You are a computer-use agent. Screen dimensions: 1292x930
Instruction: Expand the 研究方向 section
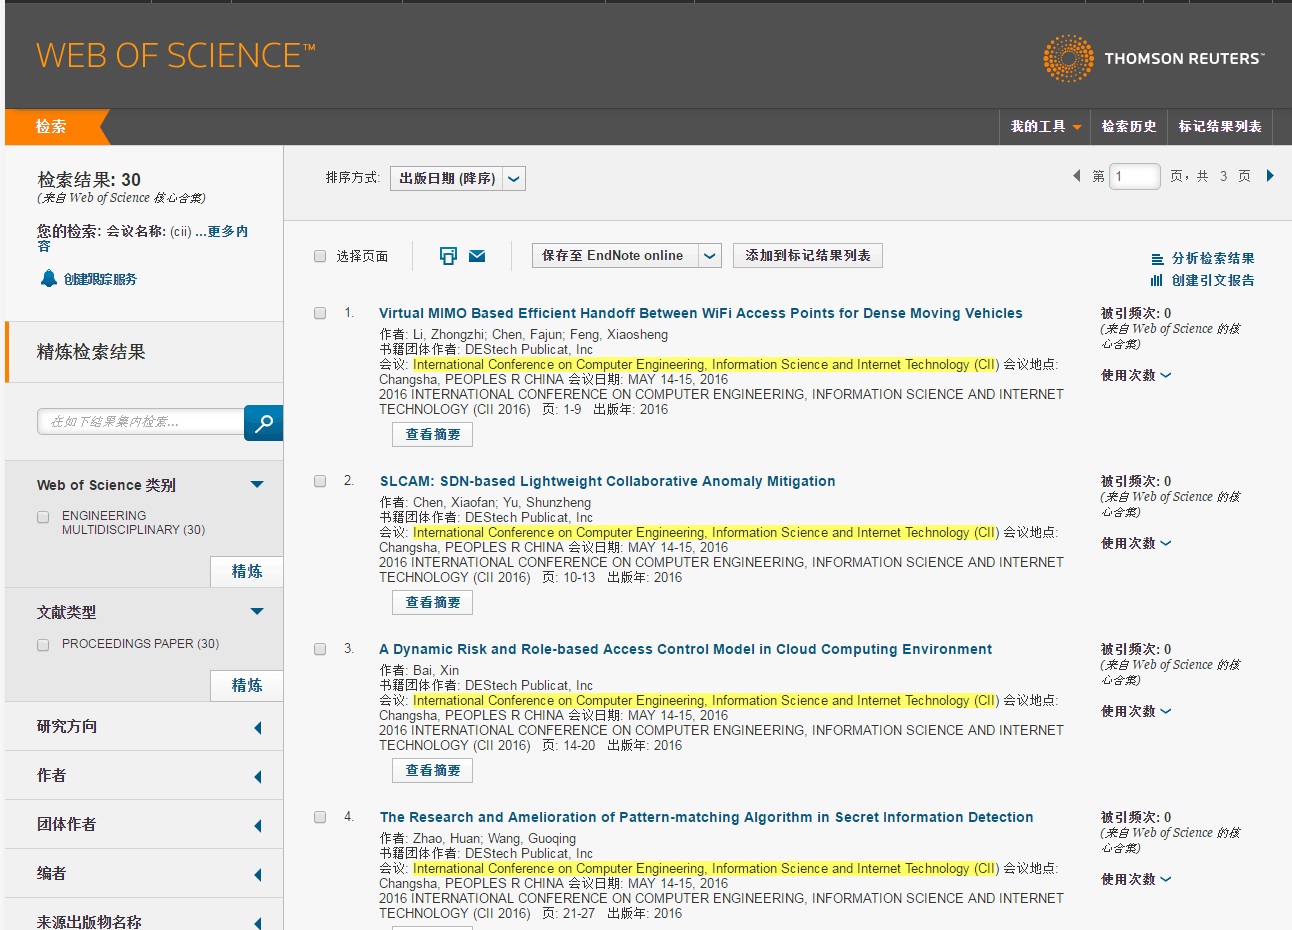pos(258,727)
